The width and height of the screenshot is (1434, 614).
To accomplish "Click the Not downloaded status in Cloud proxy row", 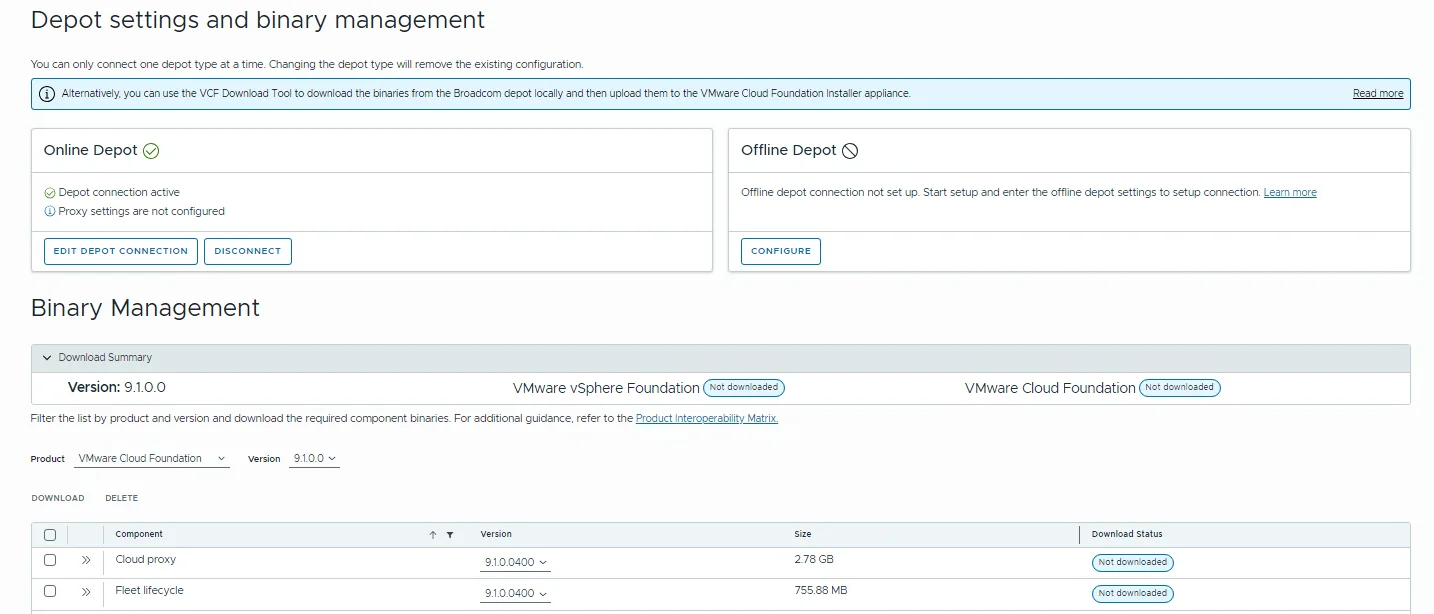I will point(1133,563).
